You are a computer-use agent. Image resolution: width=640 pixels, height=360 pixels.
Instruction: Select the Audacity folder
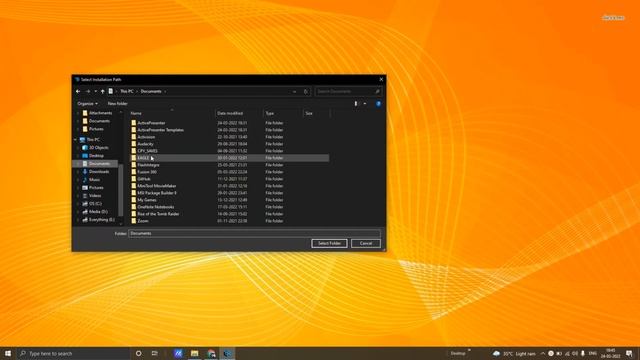click(145, 144)
